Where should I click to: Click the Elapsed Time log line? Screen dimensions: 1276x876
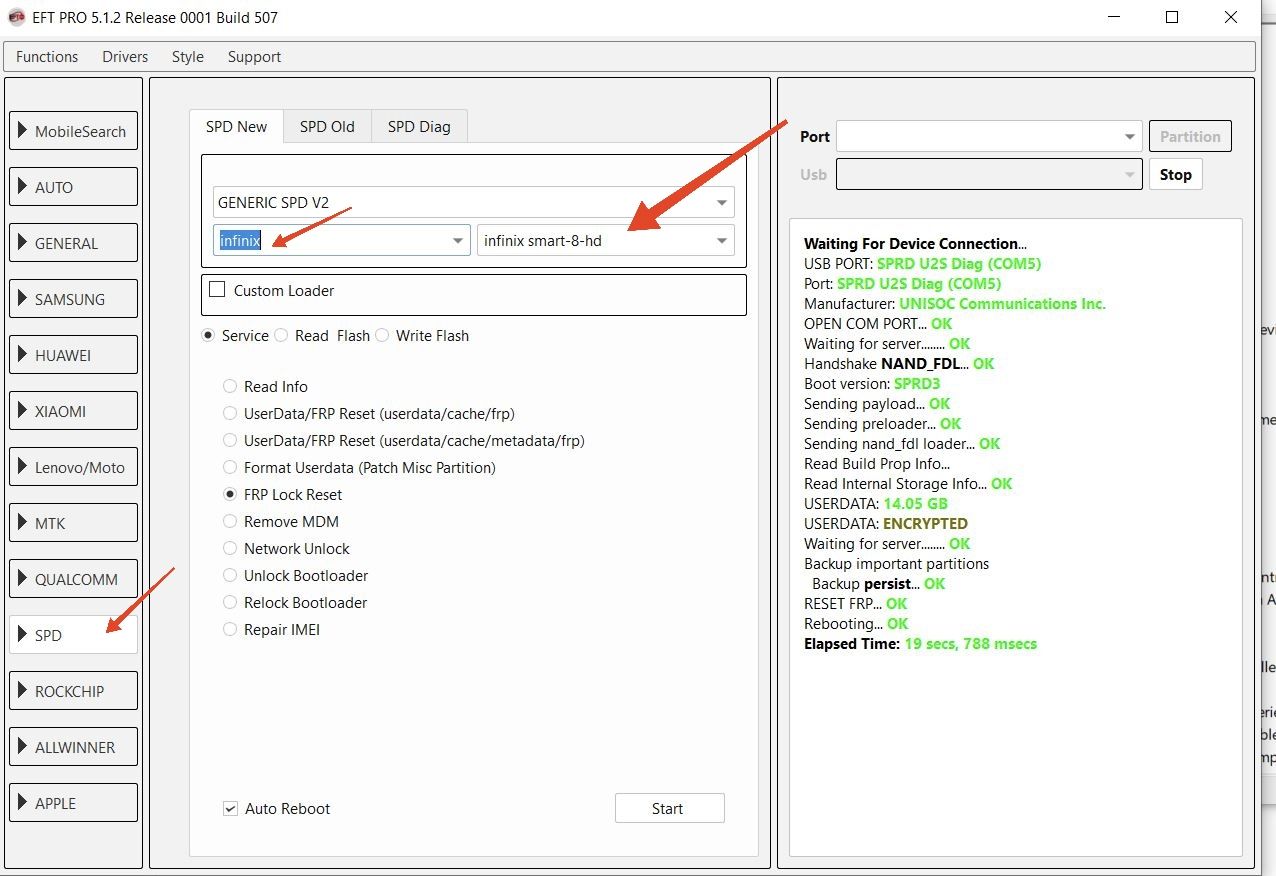920,644
